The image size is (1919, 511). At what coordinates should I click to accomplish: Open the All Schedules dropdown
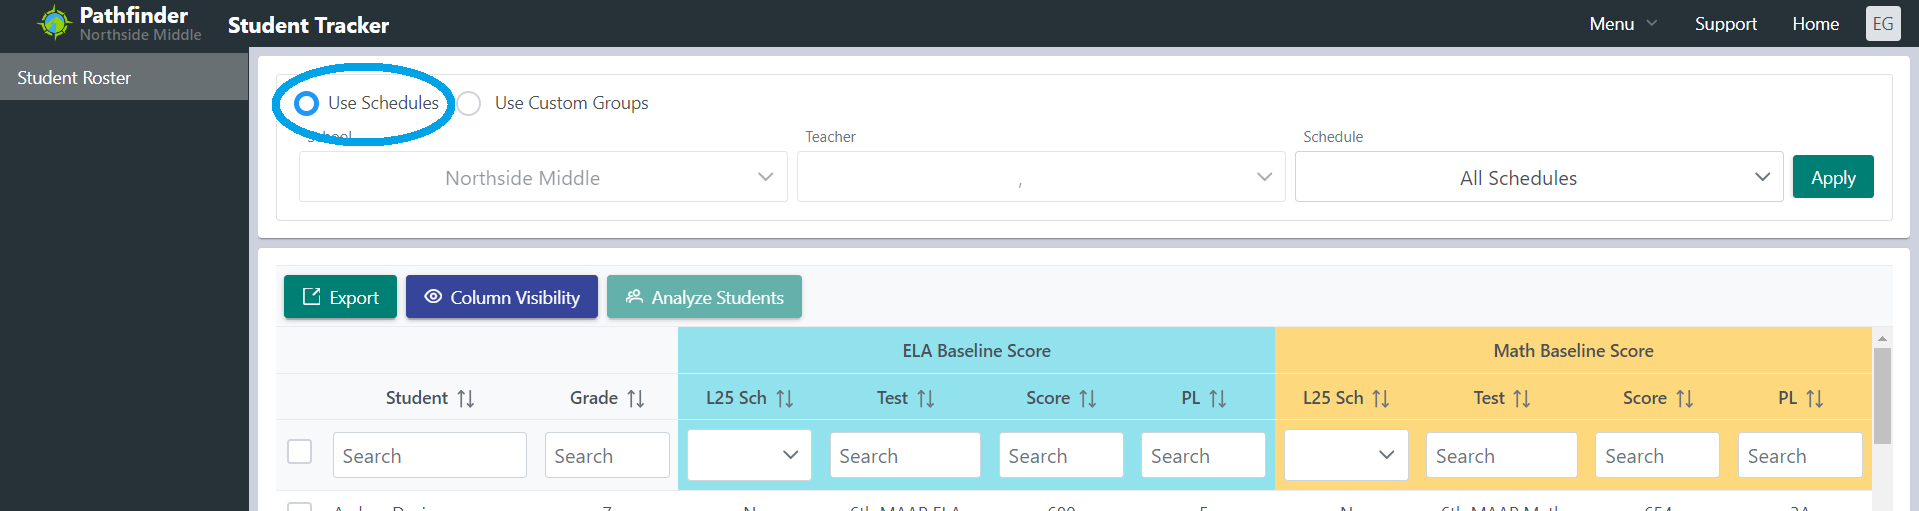point(1539,177)
